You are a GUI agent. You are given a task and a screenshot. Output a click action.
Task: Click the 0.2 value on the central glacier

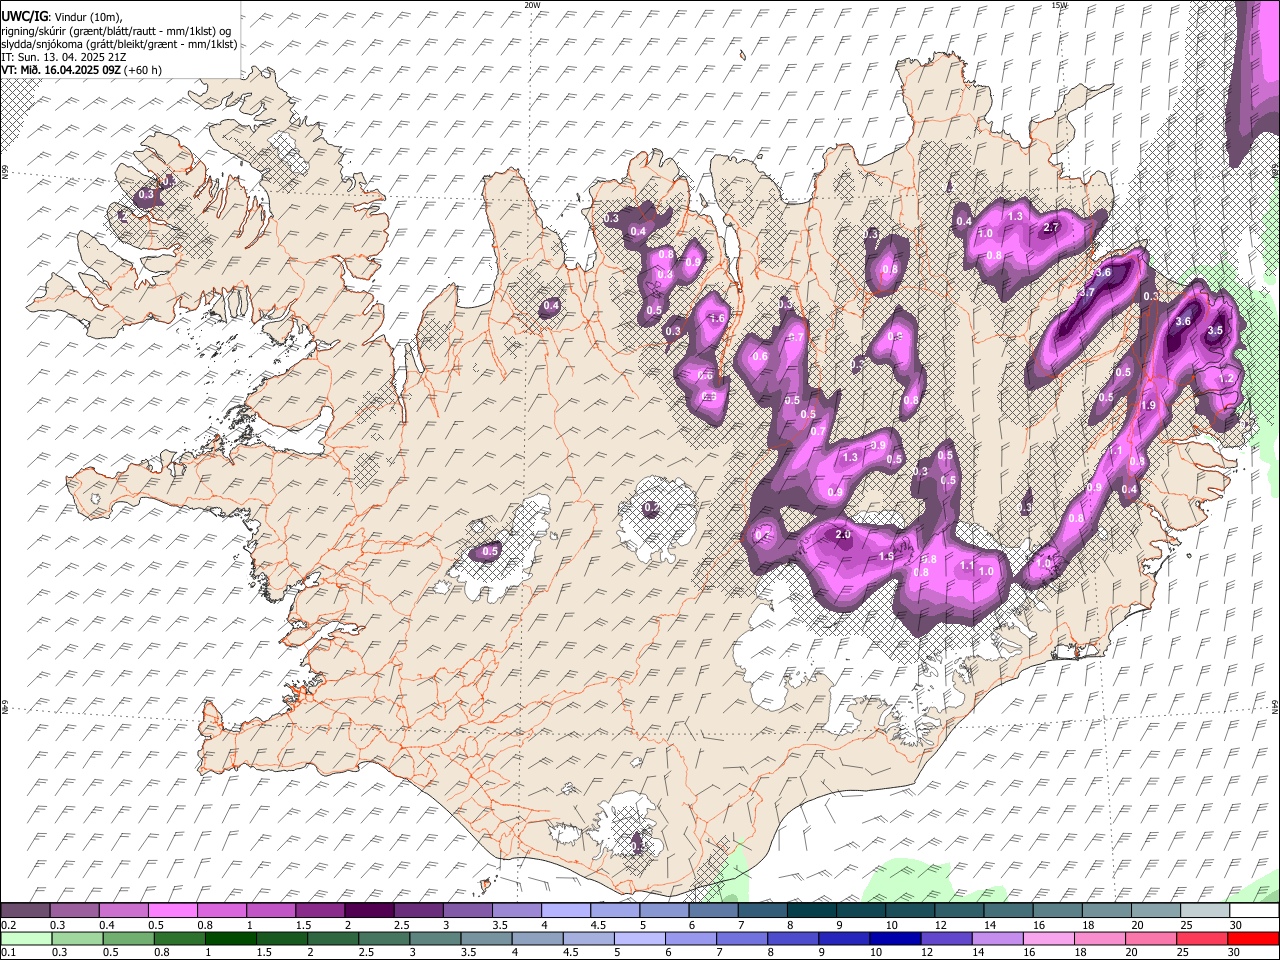(x=652, y=508)
